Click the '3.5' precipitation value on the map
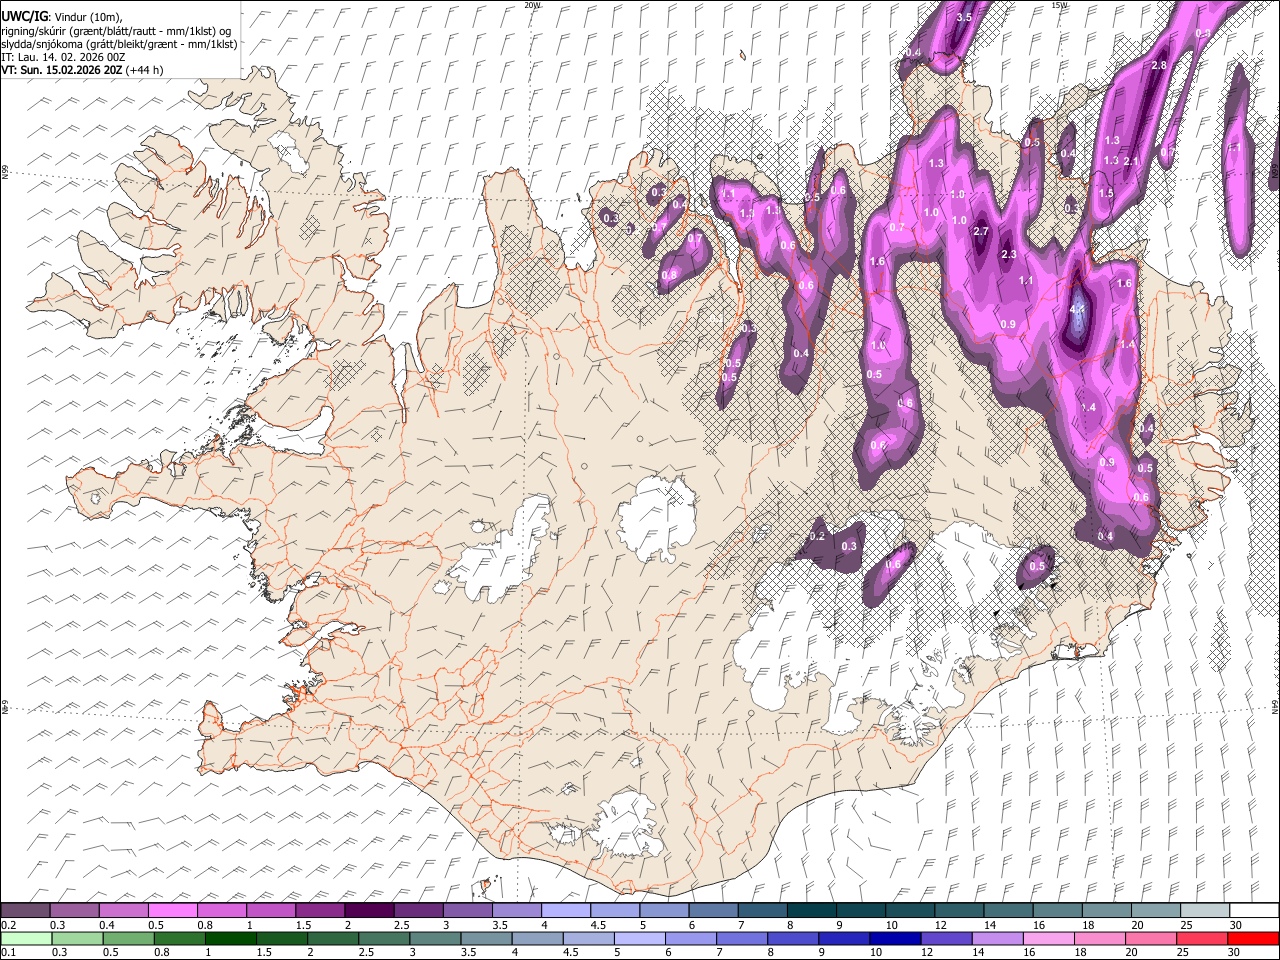This screenshot has height=960, width=1280. (964, 18)
